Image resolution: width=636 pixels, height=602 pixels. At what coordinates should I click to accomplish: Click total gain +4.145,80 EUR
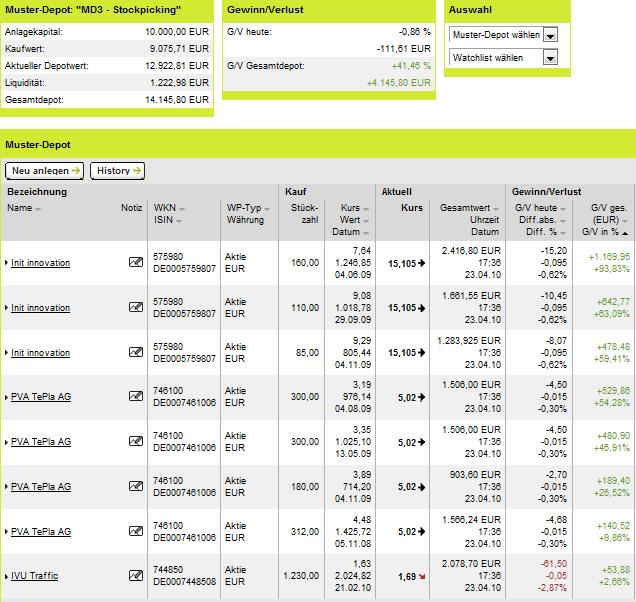399,83
